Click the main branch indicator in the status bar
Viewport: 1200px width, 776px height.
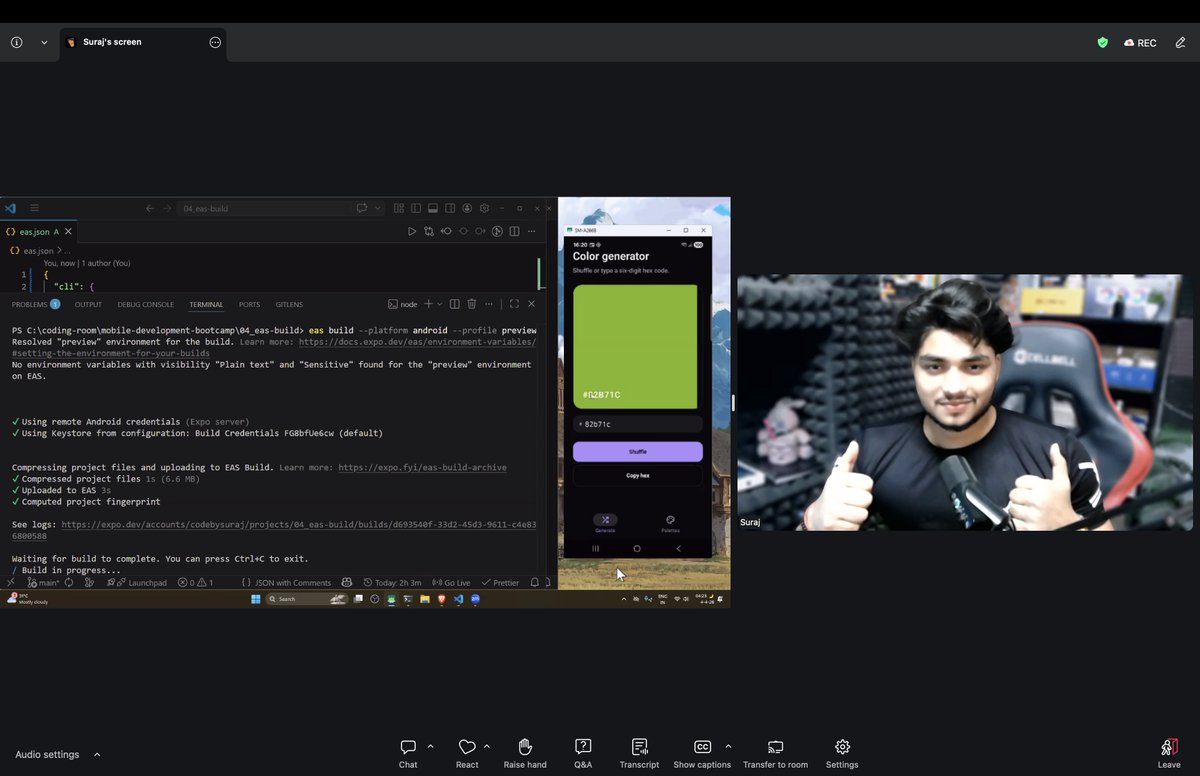pyautogui.click(x=43, y=582)
